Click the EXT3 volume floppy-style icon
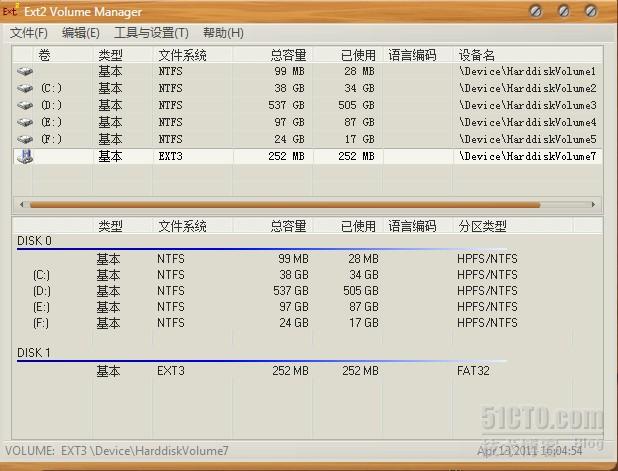Screen dimensions: 618x471 coord(25,156)
